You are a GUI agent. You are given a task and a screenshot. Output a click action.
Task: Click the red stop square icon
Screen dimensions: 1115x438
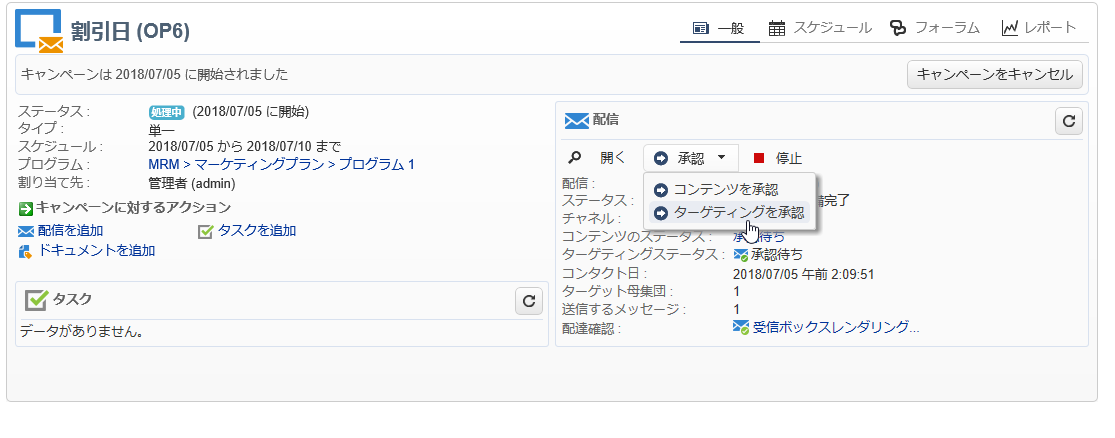759,158
